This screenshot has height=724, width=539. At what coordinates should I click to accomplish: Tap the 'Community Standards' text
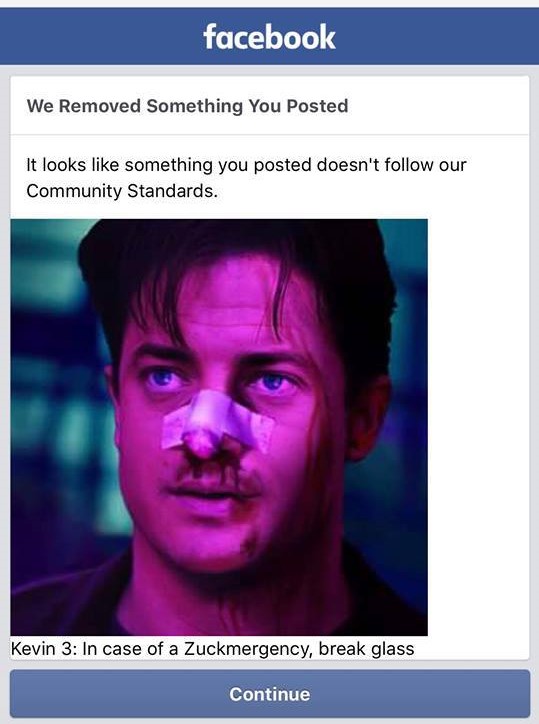tap(121, 191)
